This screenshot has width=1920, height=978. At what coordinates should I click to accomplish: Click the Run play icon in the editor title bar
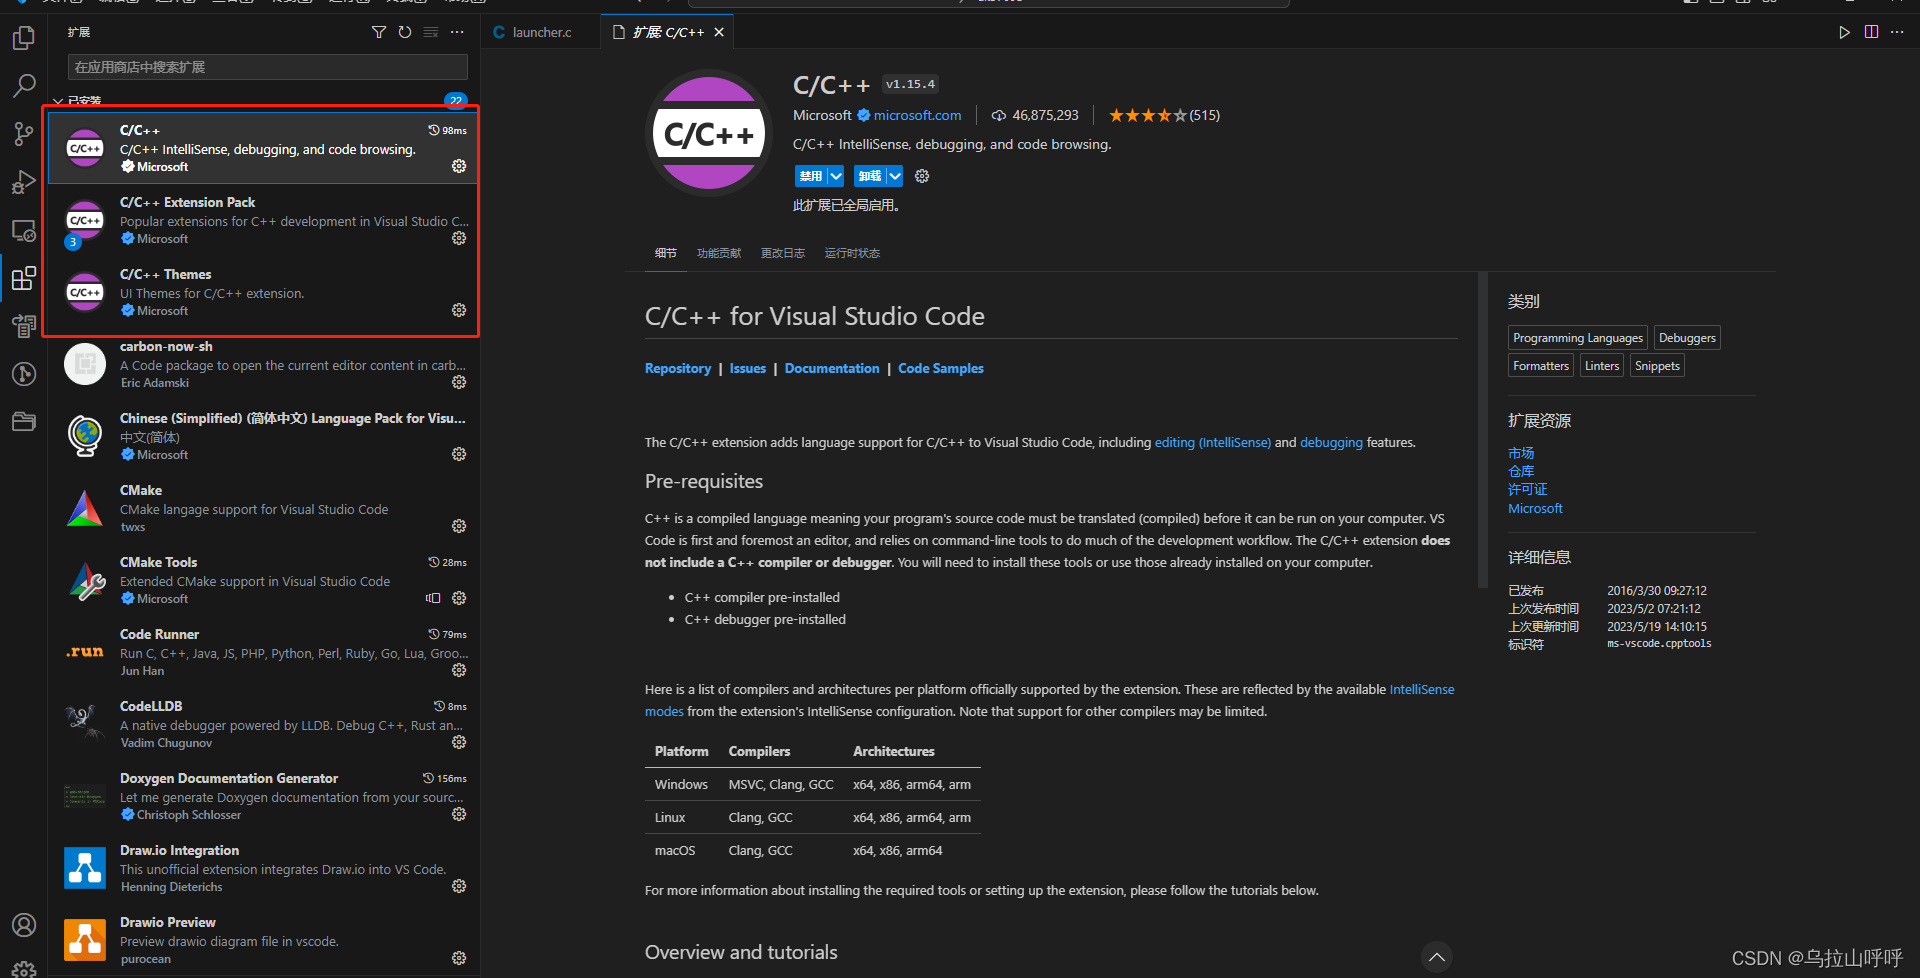coord(1844,33)
